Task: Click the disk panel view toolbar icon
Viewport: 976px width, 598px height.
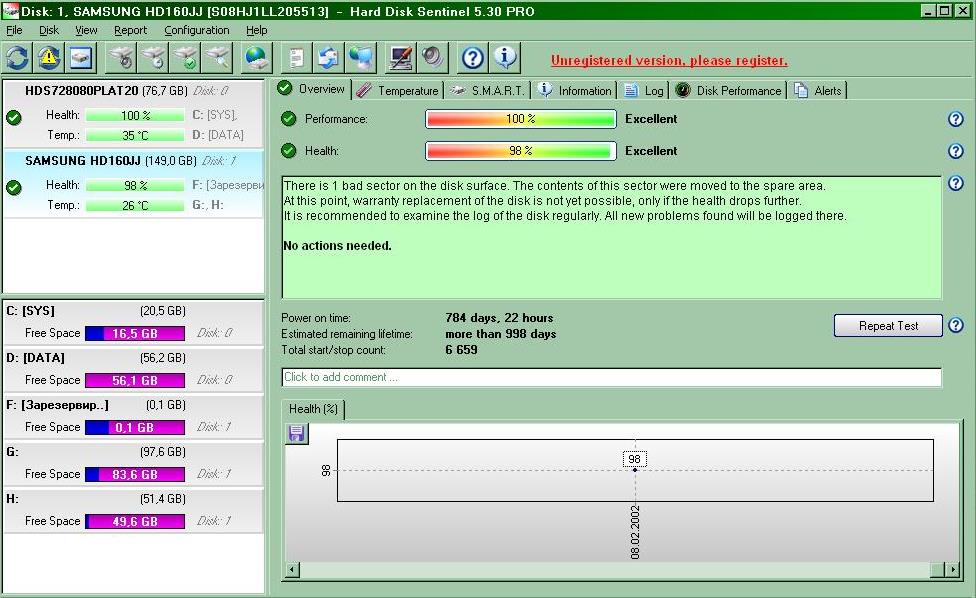Action: tap(82, 58)
